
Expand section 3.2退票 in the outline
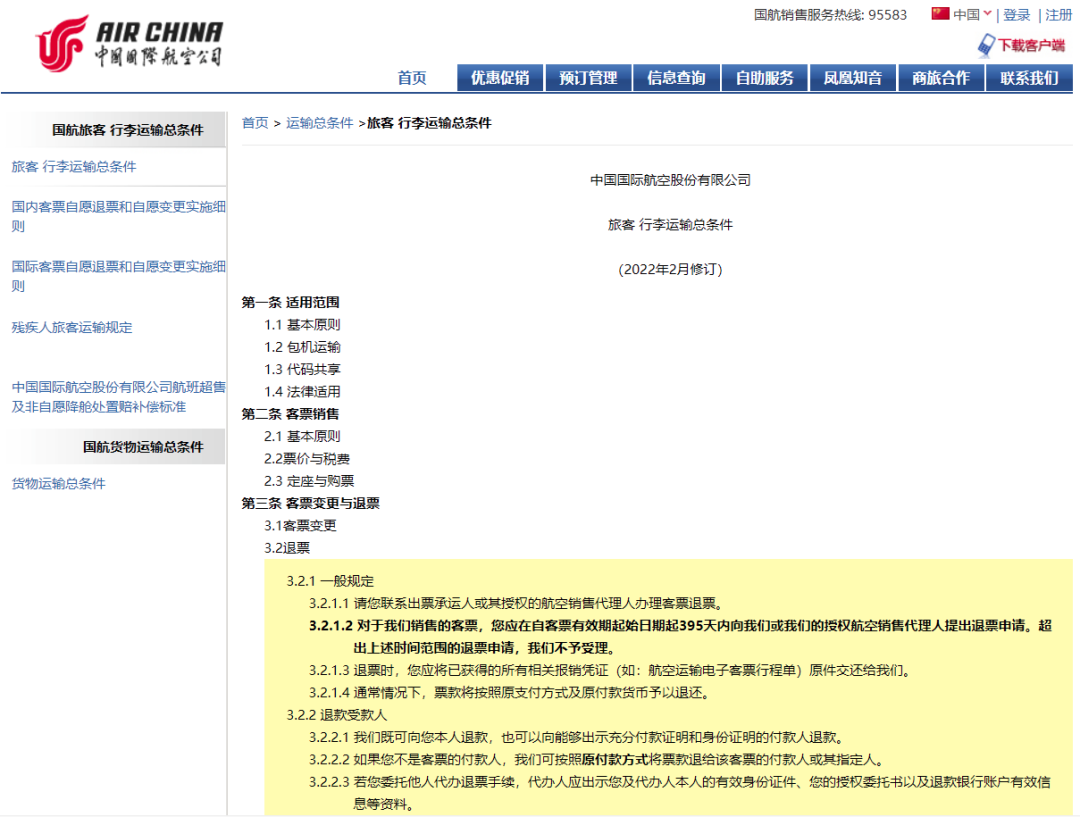287,548
